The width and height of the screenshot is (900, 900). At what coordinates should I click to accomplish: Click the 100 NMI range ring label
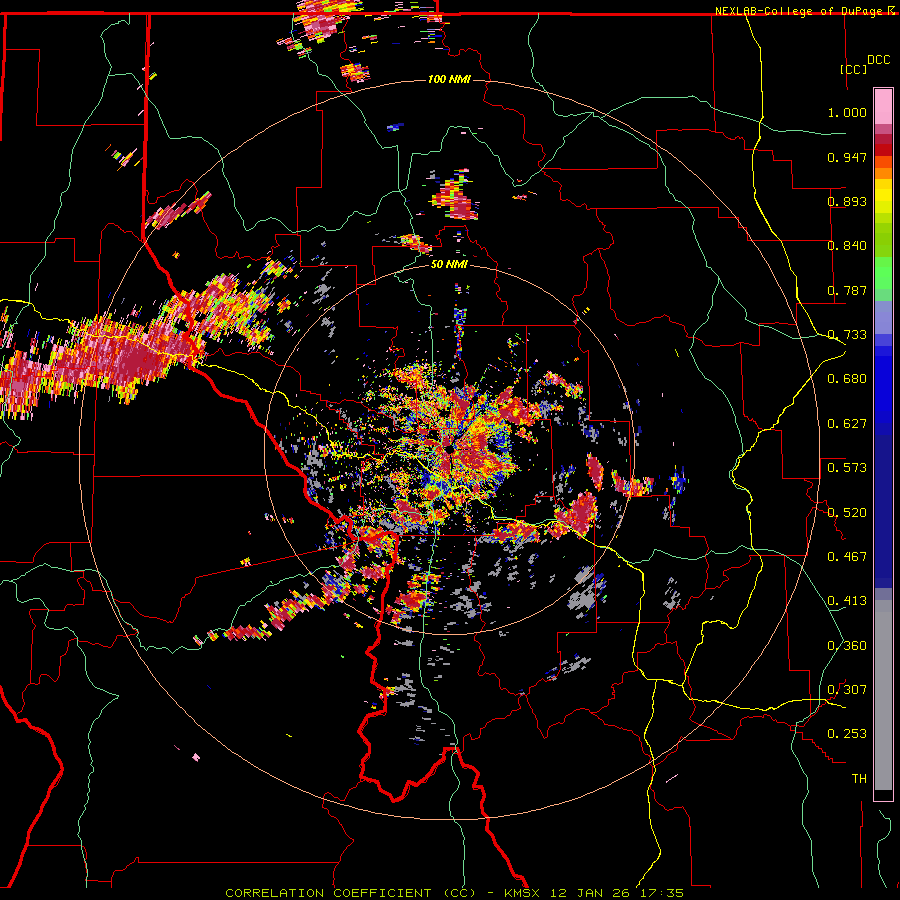[x=449, y=79]
